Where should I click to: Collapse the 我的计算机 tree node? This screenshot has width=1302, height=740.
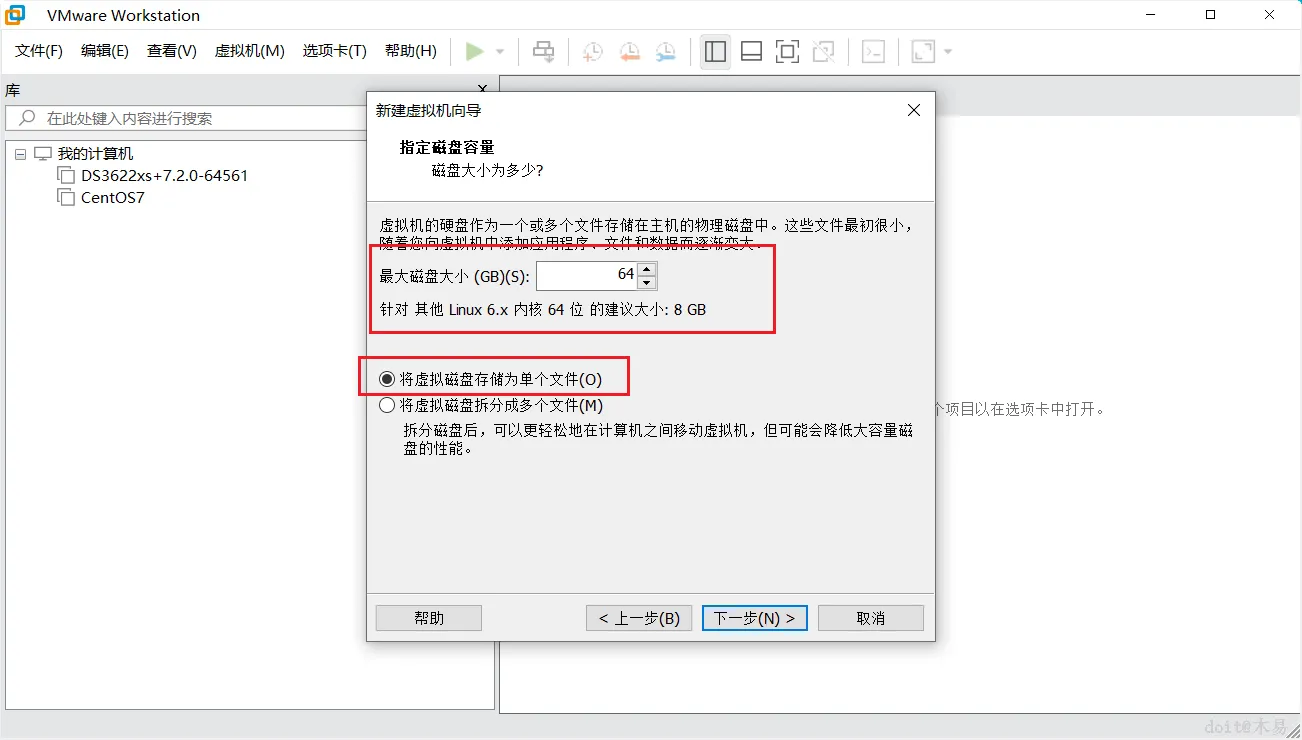(x=19, y=153)
